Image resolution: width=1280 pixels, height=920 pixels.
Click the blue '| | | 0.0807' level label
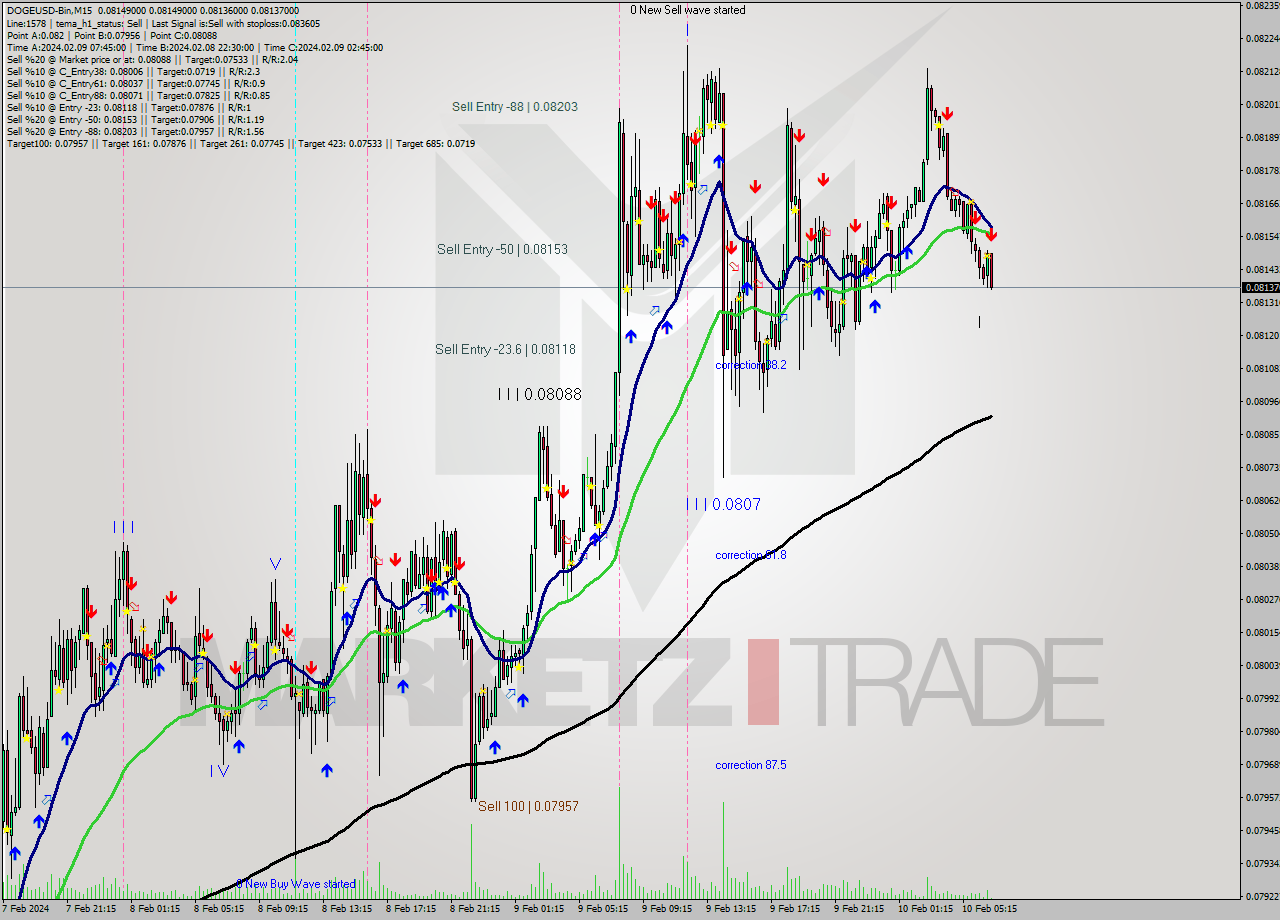pos(724,504)
